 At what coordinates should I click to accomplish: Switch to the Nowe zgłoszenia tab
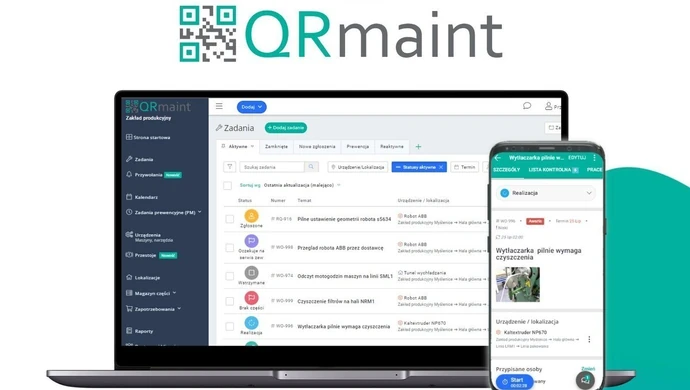[x=317, y=147]
